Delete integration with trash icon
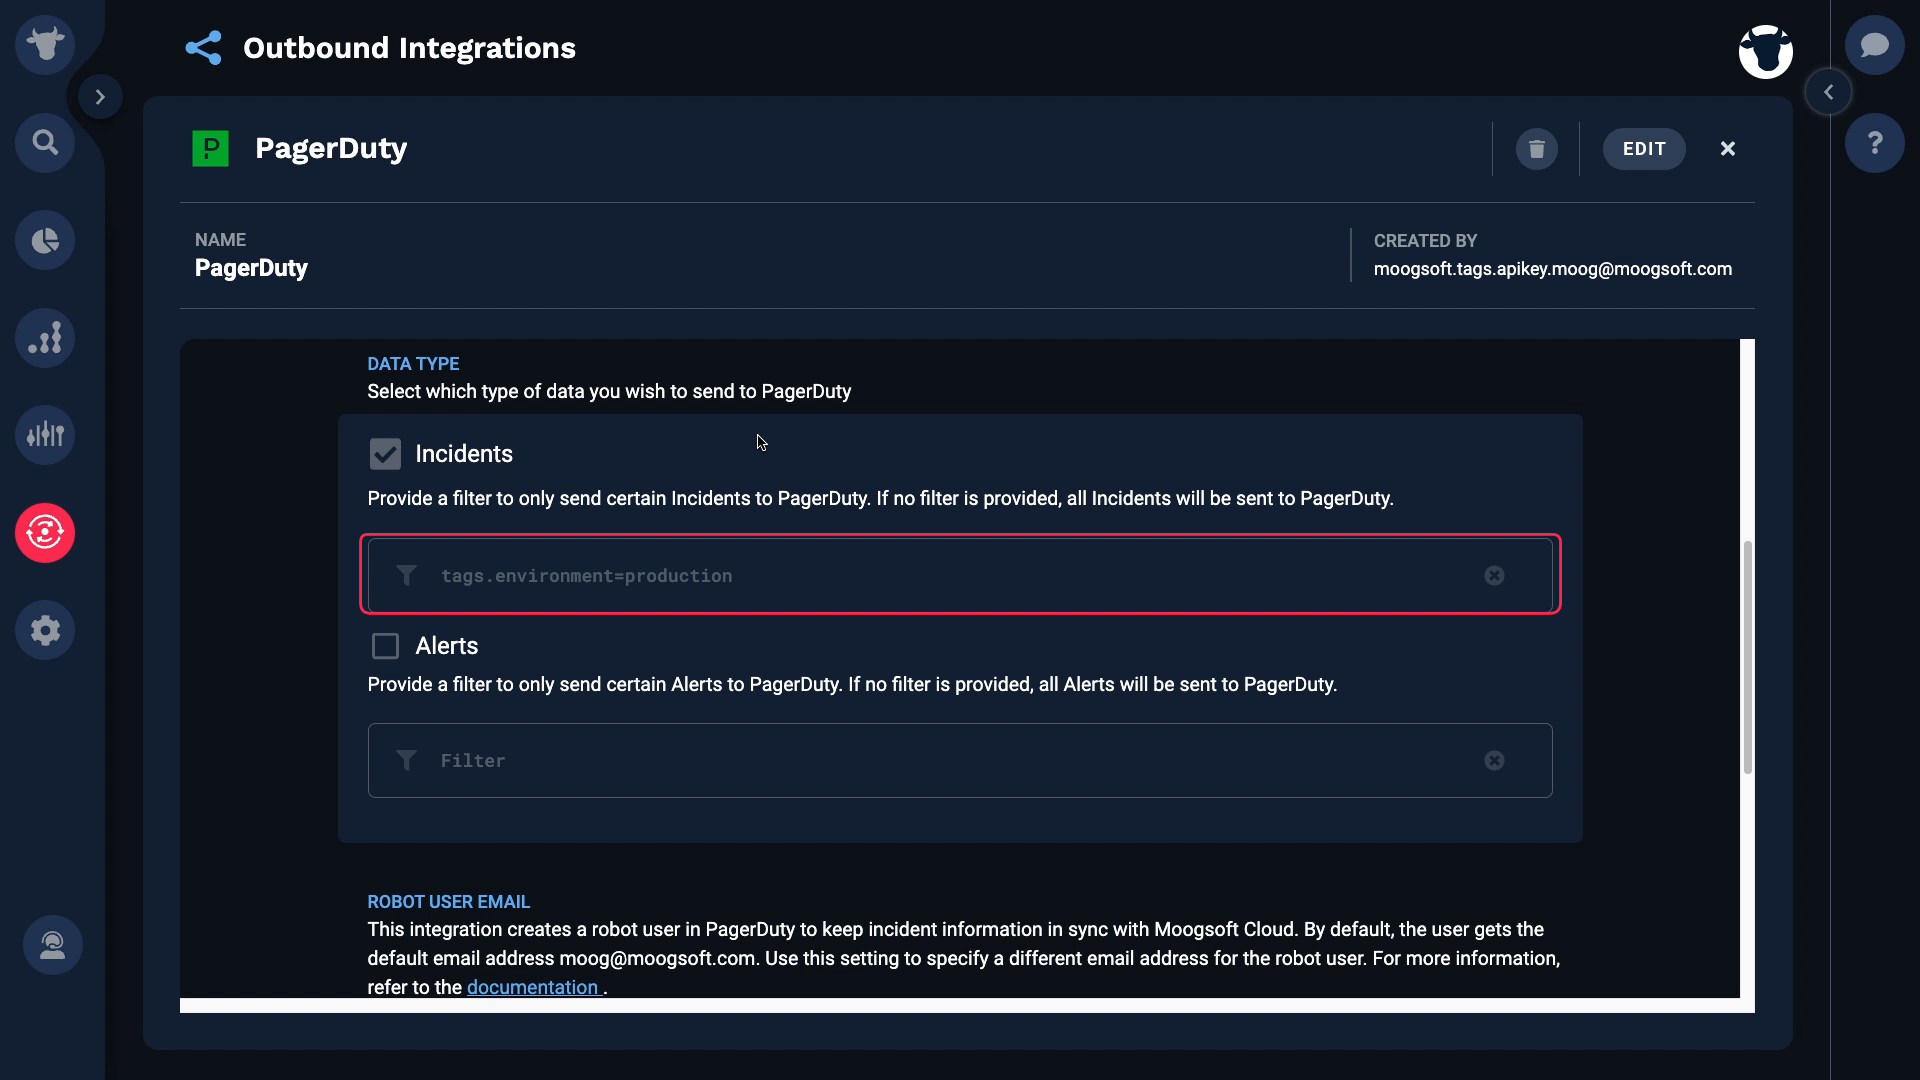This screenshot has height=1080, width=1920. tap(1537, 149)
